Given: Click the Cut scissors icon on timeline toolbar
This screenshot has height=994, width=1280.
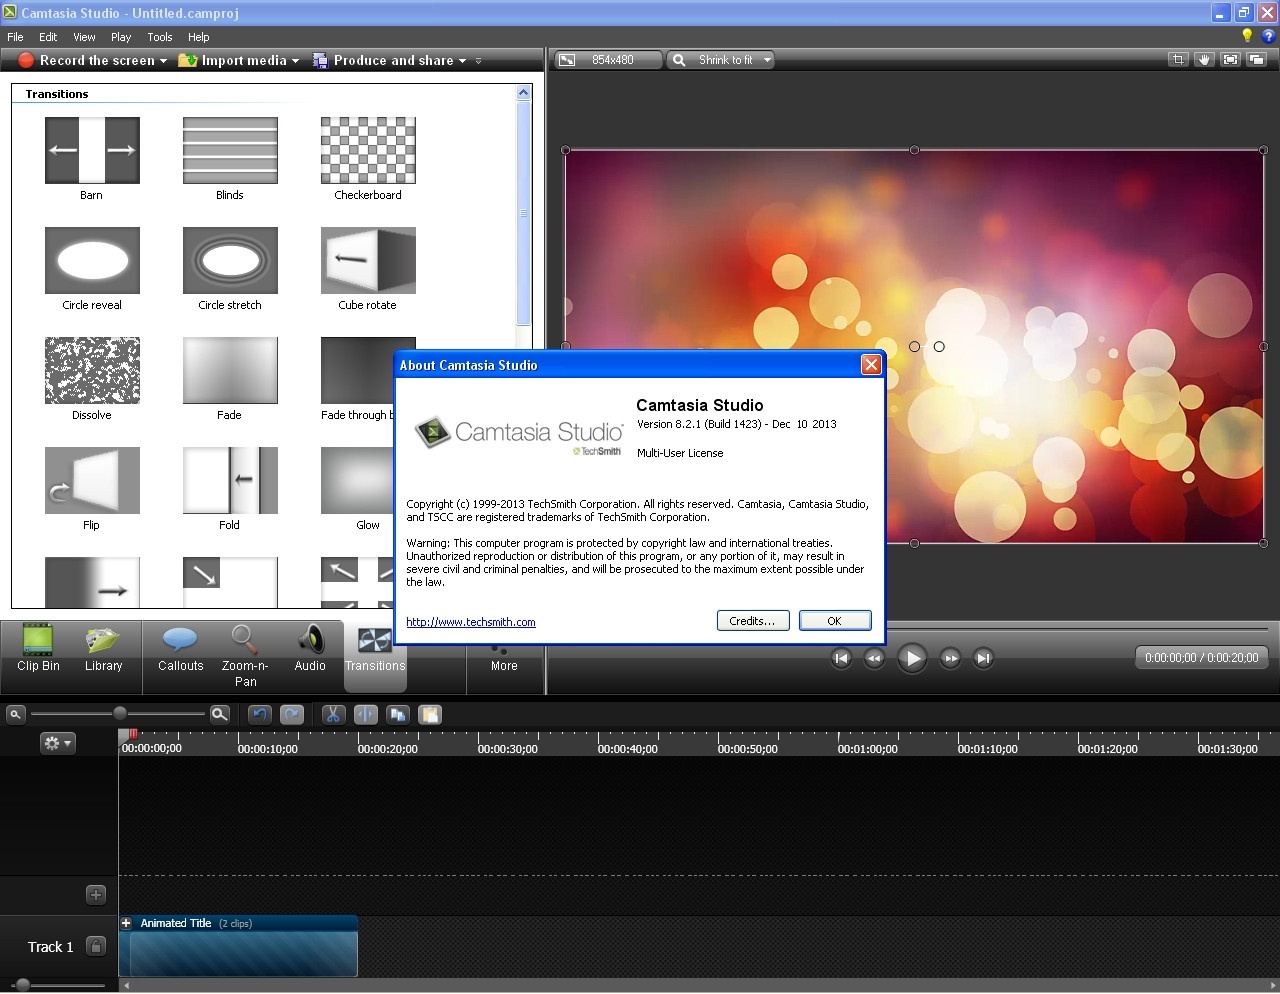Looking at the screenshot, I should 333,714.
